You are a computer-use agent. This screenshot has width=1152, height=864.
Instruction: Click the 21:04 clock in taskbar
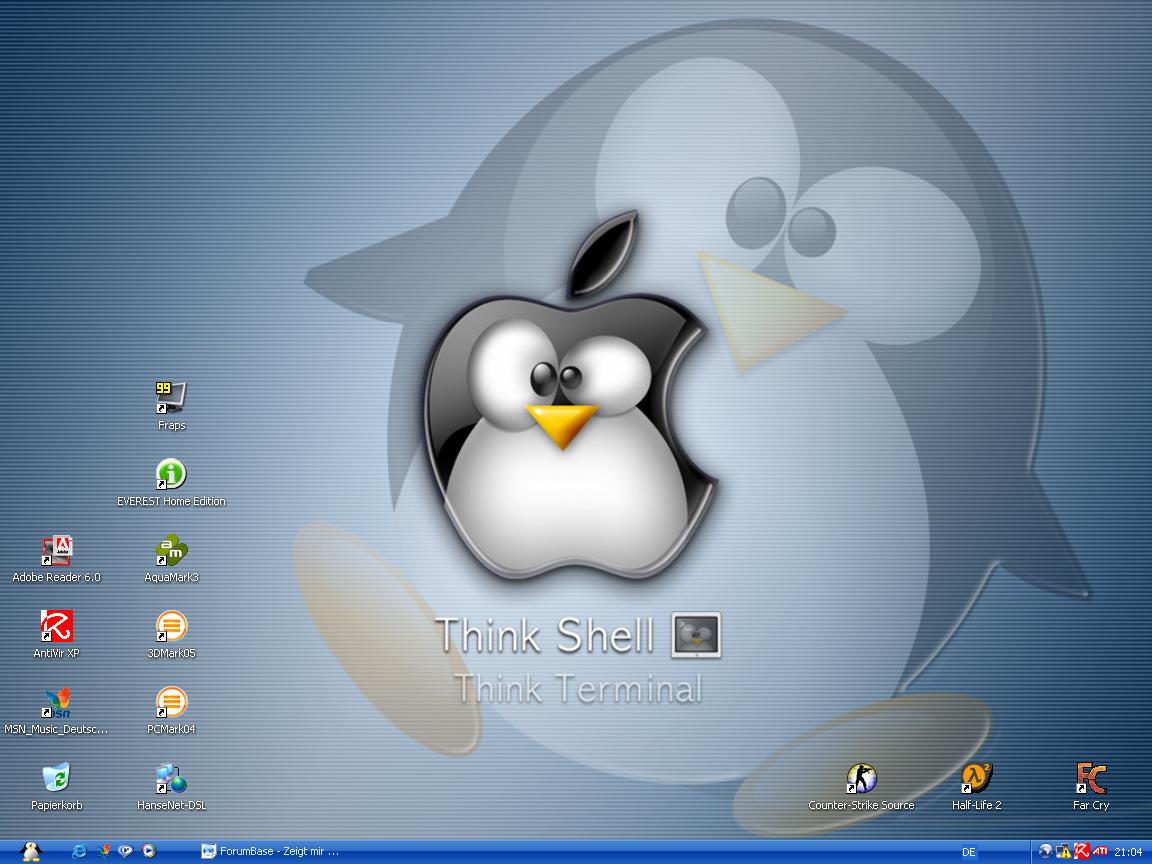pyautogui.click(x=1128, y=852)
